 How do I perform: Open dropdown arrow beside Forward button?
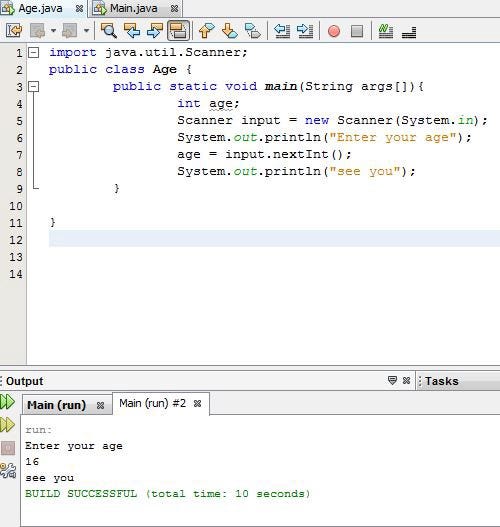pos(86,31)
